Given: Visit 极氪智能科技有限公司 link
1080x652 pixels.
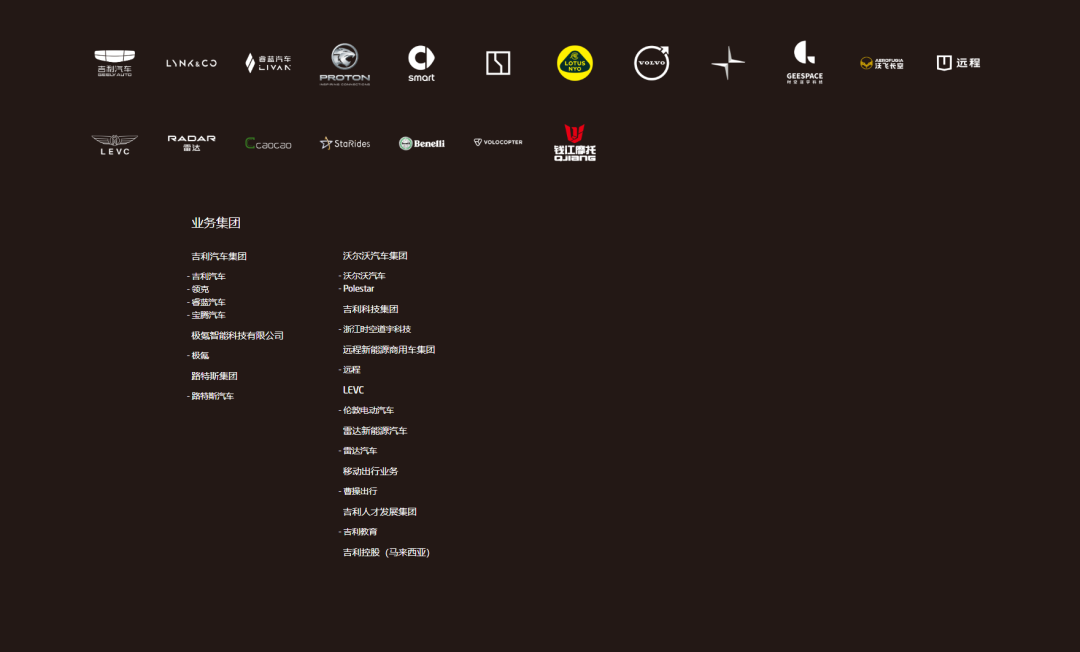Looking at the screenshot, I should coord(237,335).
